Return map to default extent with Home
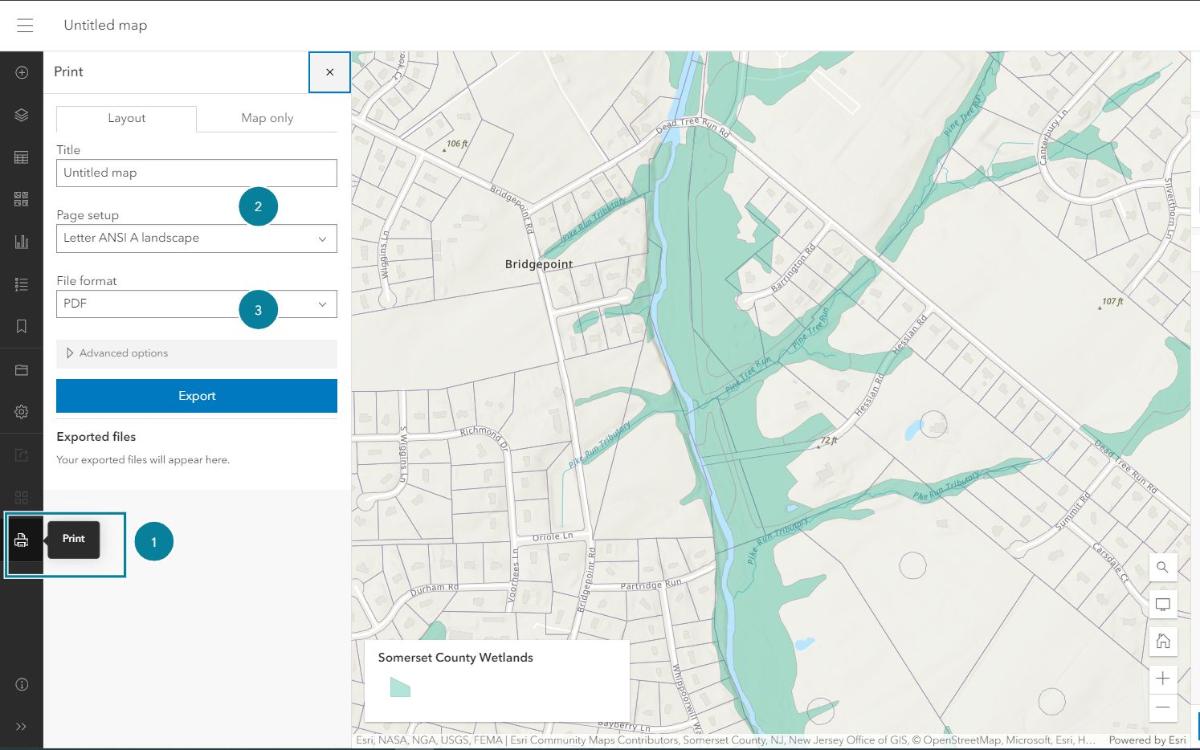1200x750 pixels. point(1163,641)
